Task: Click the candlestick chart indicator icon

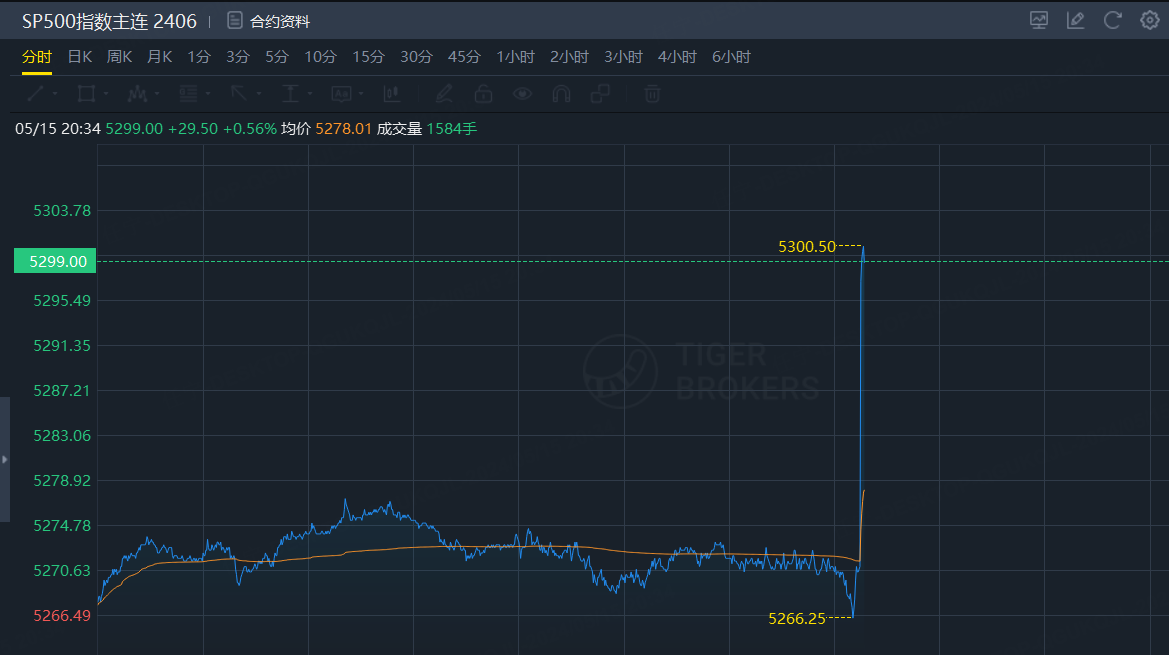Action: pos(391,93)
